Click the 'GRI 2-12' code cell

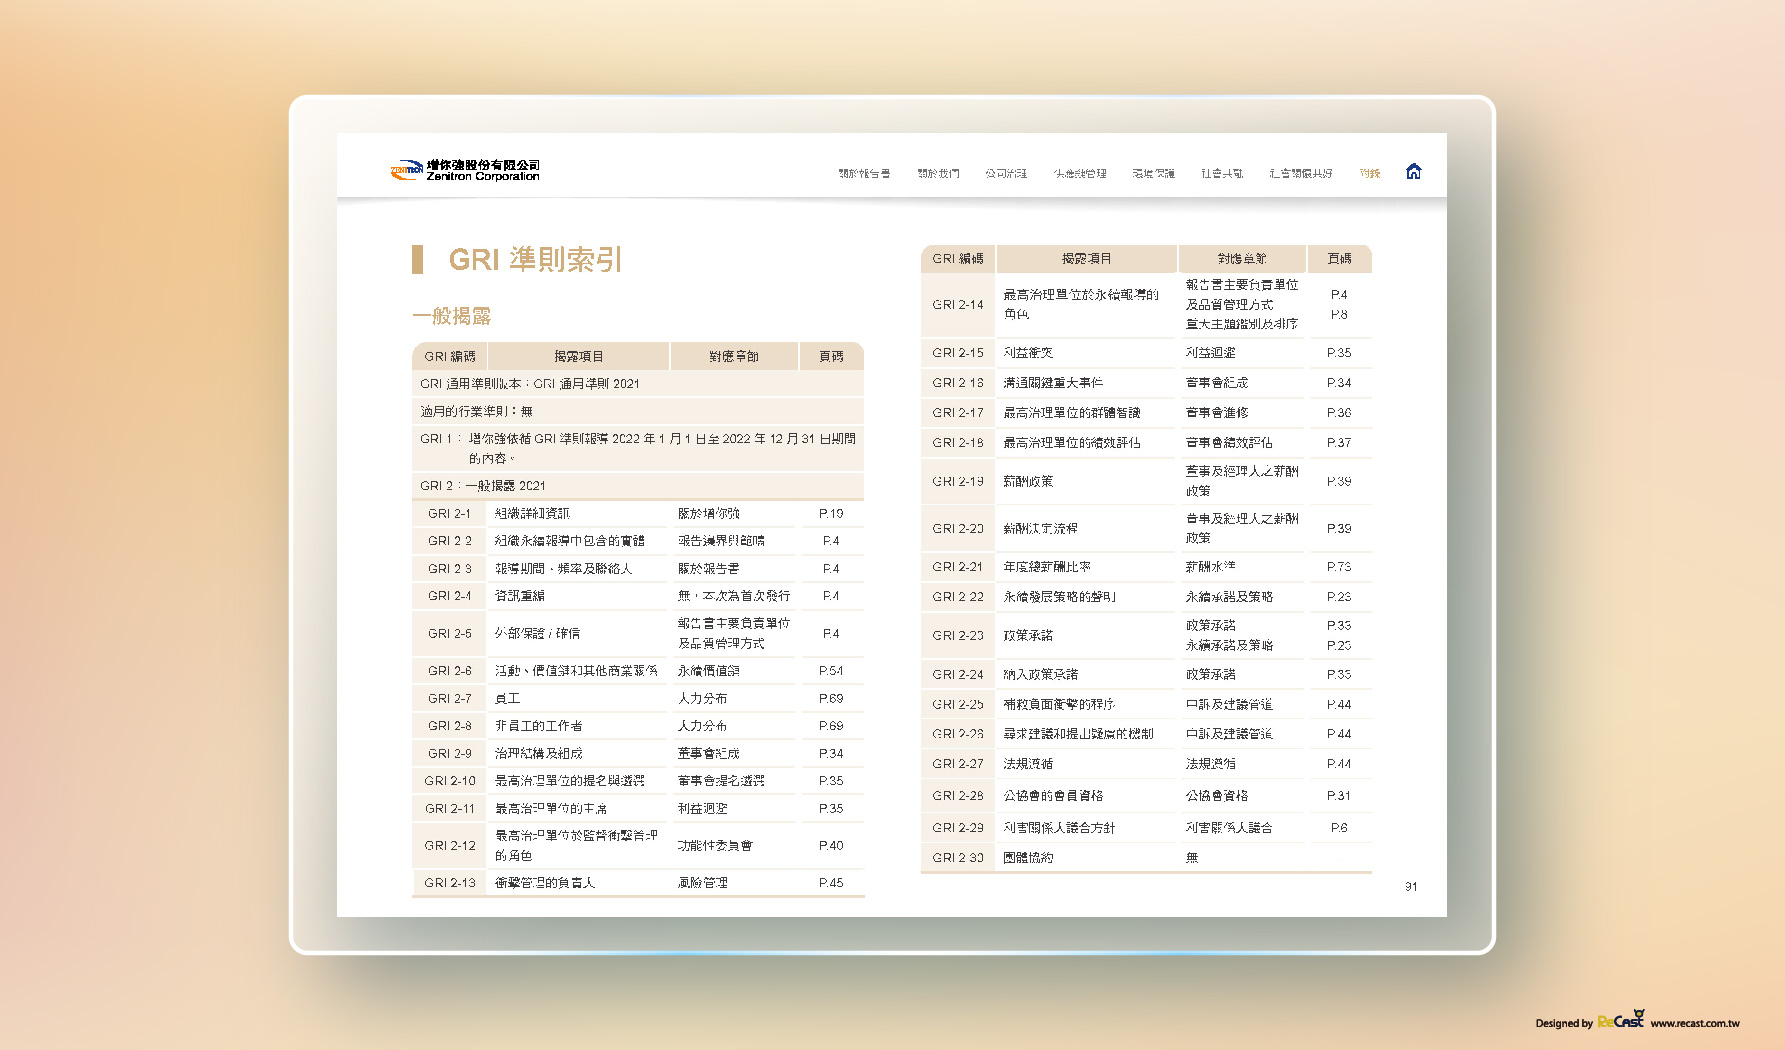[x=449, y=845]
